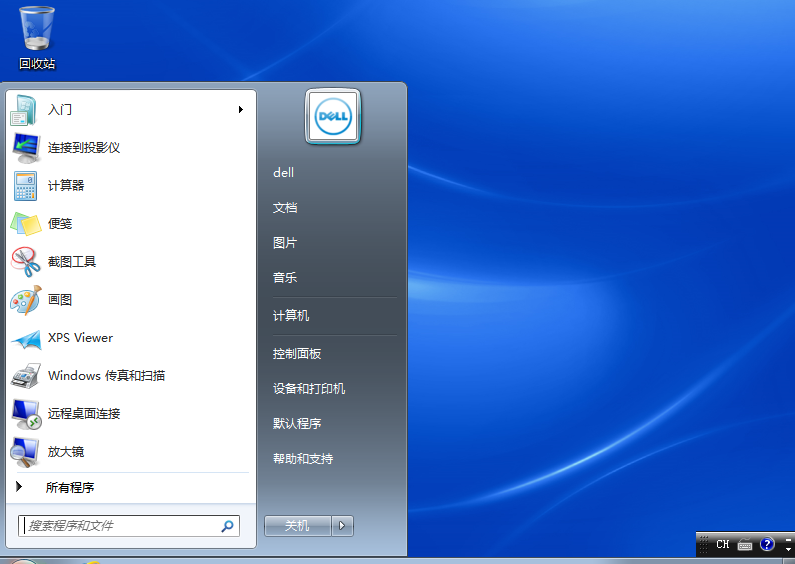Open 图片 pictures from Start menu
Image resolution: width=795 pixels, height=564 pixels.
[x=285, y=242]
